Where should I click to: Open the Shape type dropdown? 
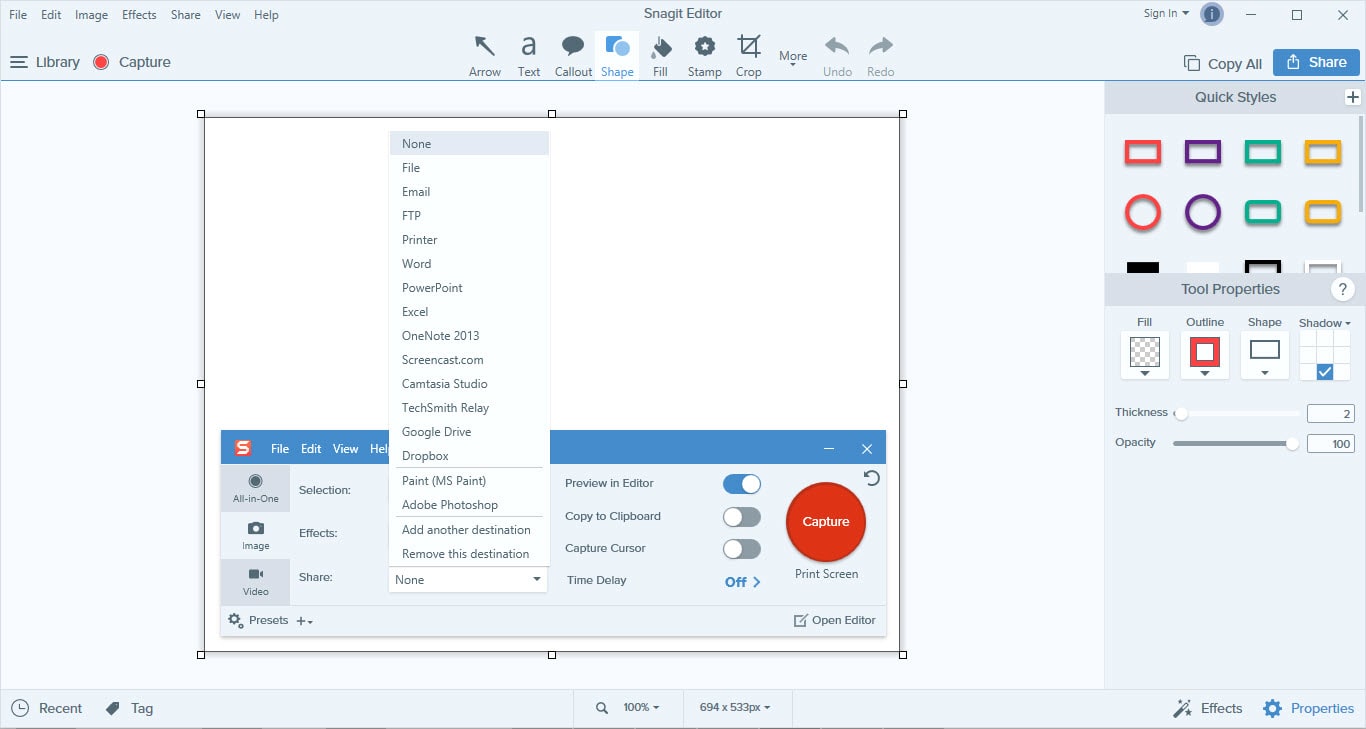1265,356
